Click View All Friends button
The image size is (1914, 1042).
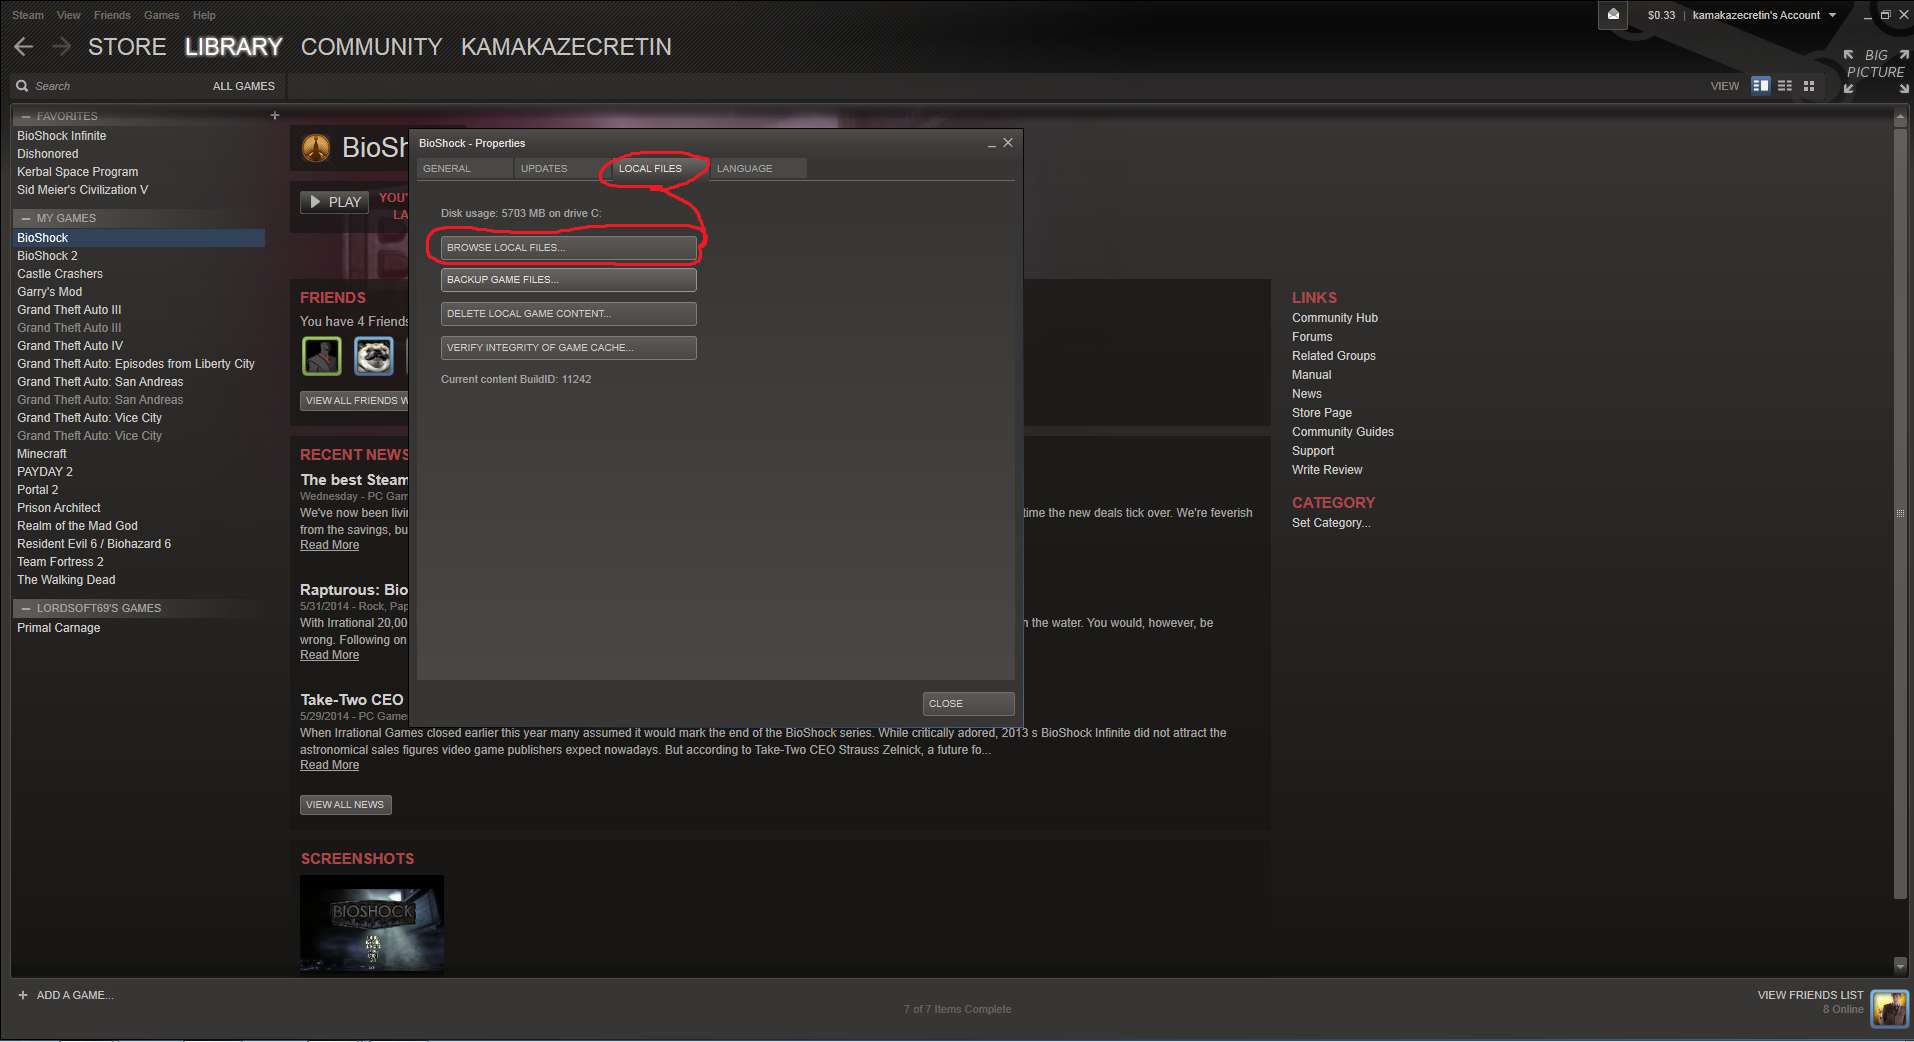pyautogui.click(x=354, y=401)
